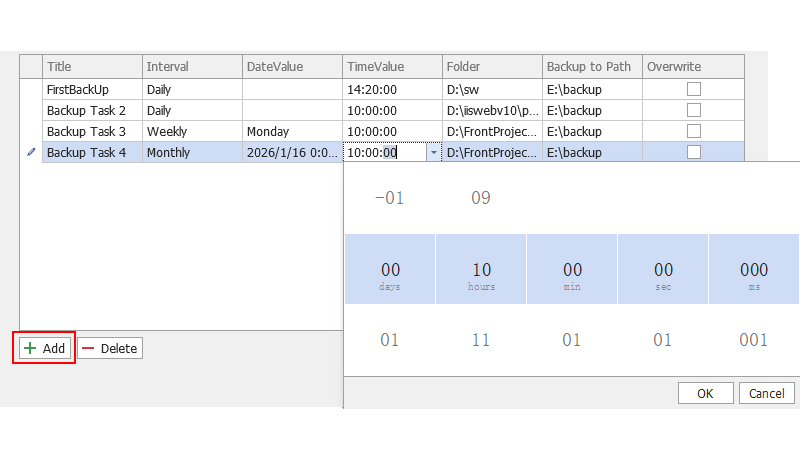
Task: Select 09 in the hours spinner
Action: tap(481, 198)
